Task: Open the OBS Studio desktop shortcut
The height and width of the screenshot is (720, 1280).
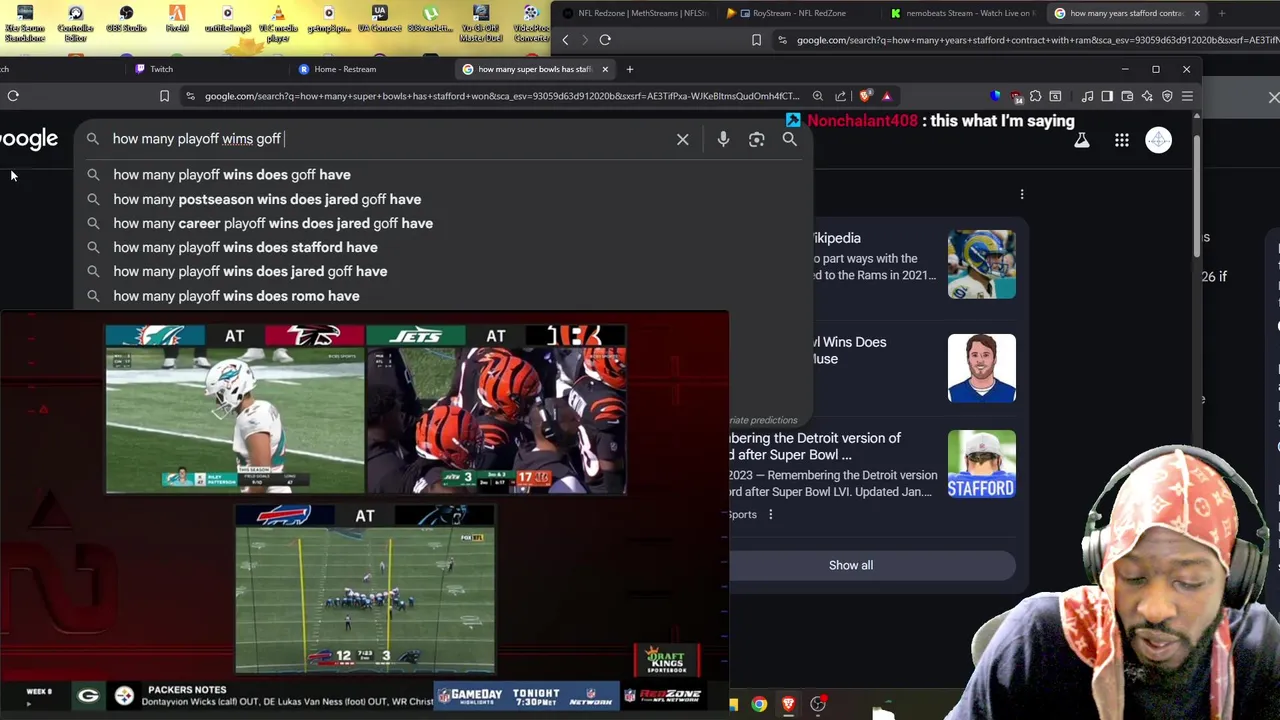Action: pyautogui.click(x=126, y=20)
